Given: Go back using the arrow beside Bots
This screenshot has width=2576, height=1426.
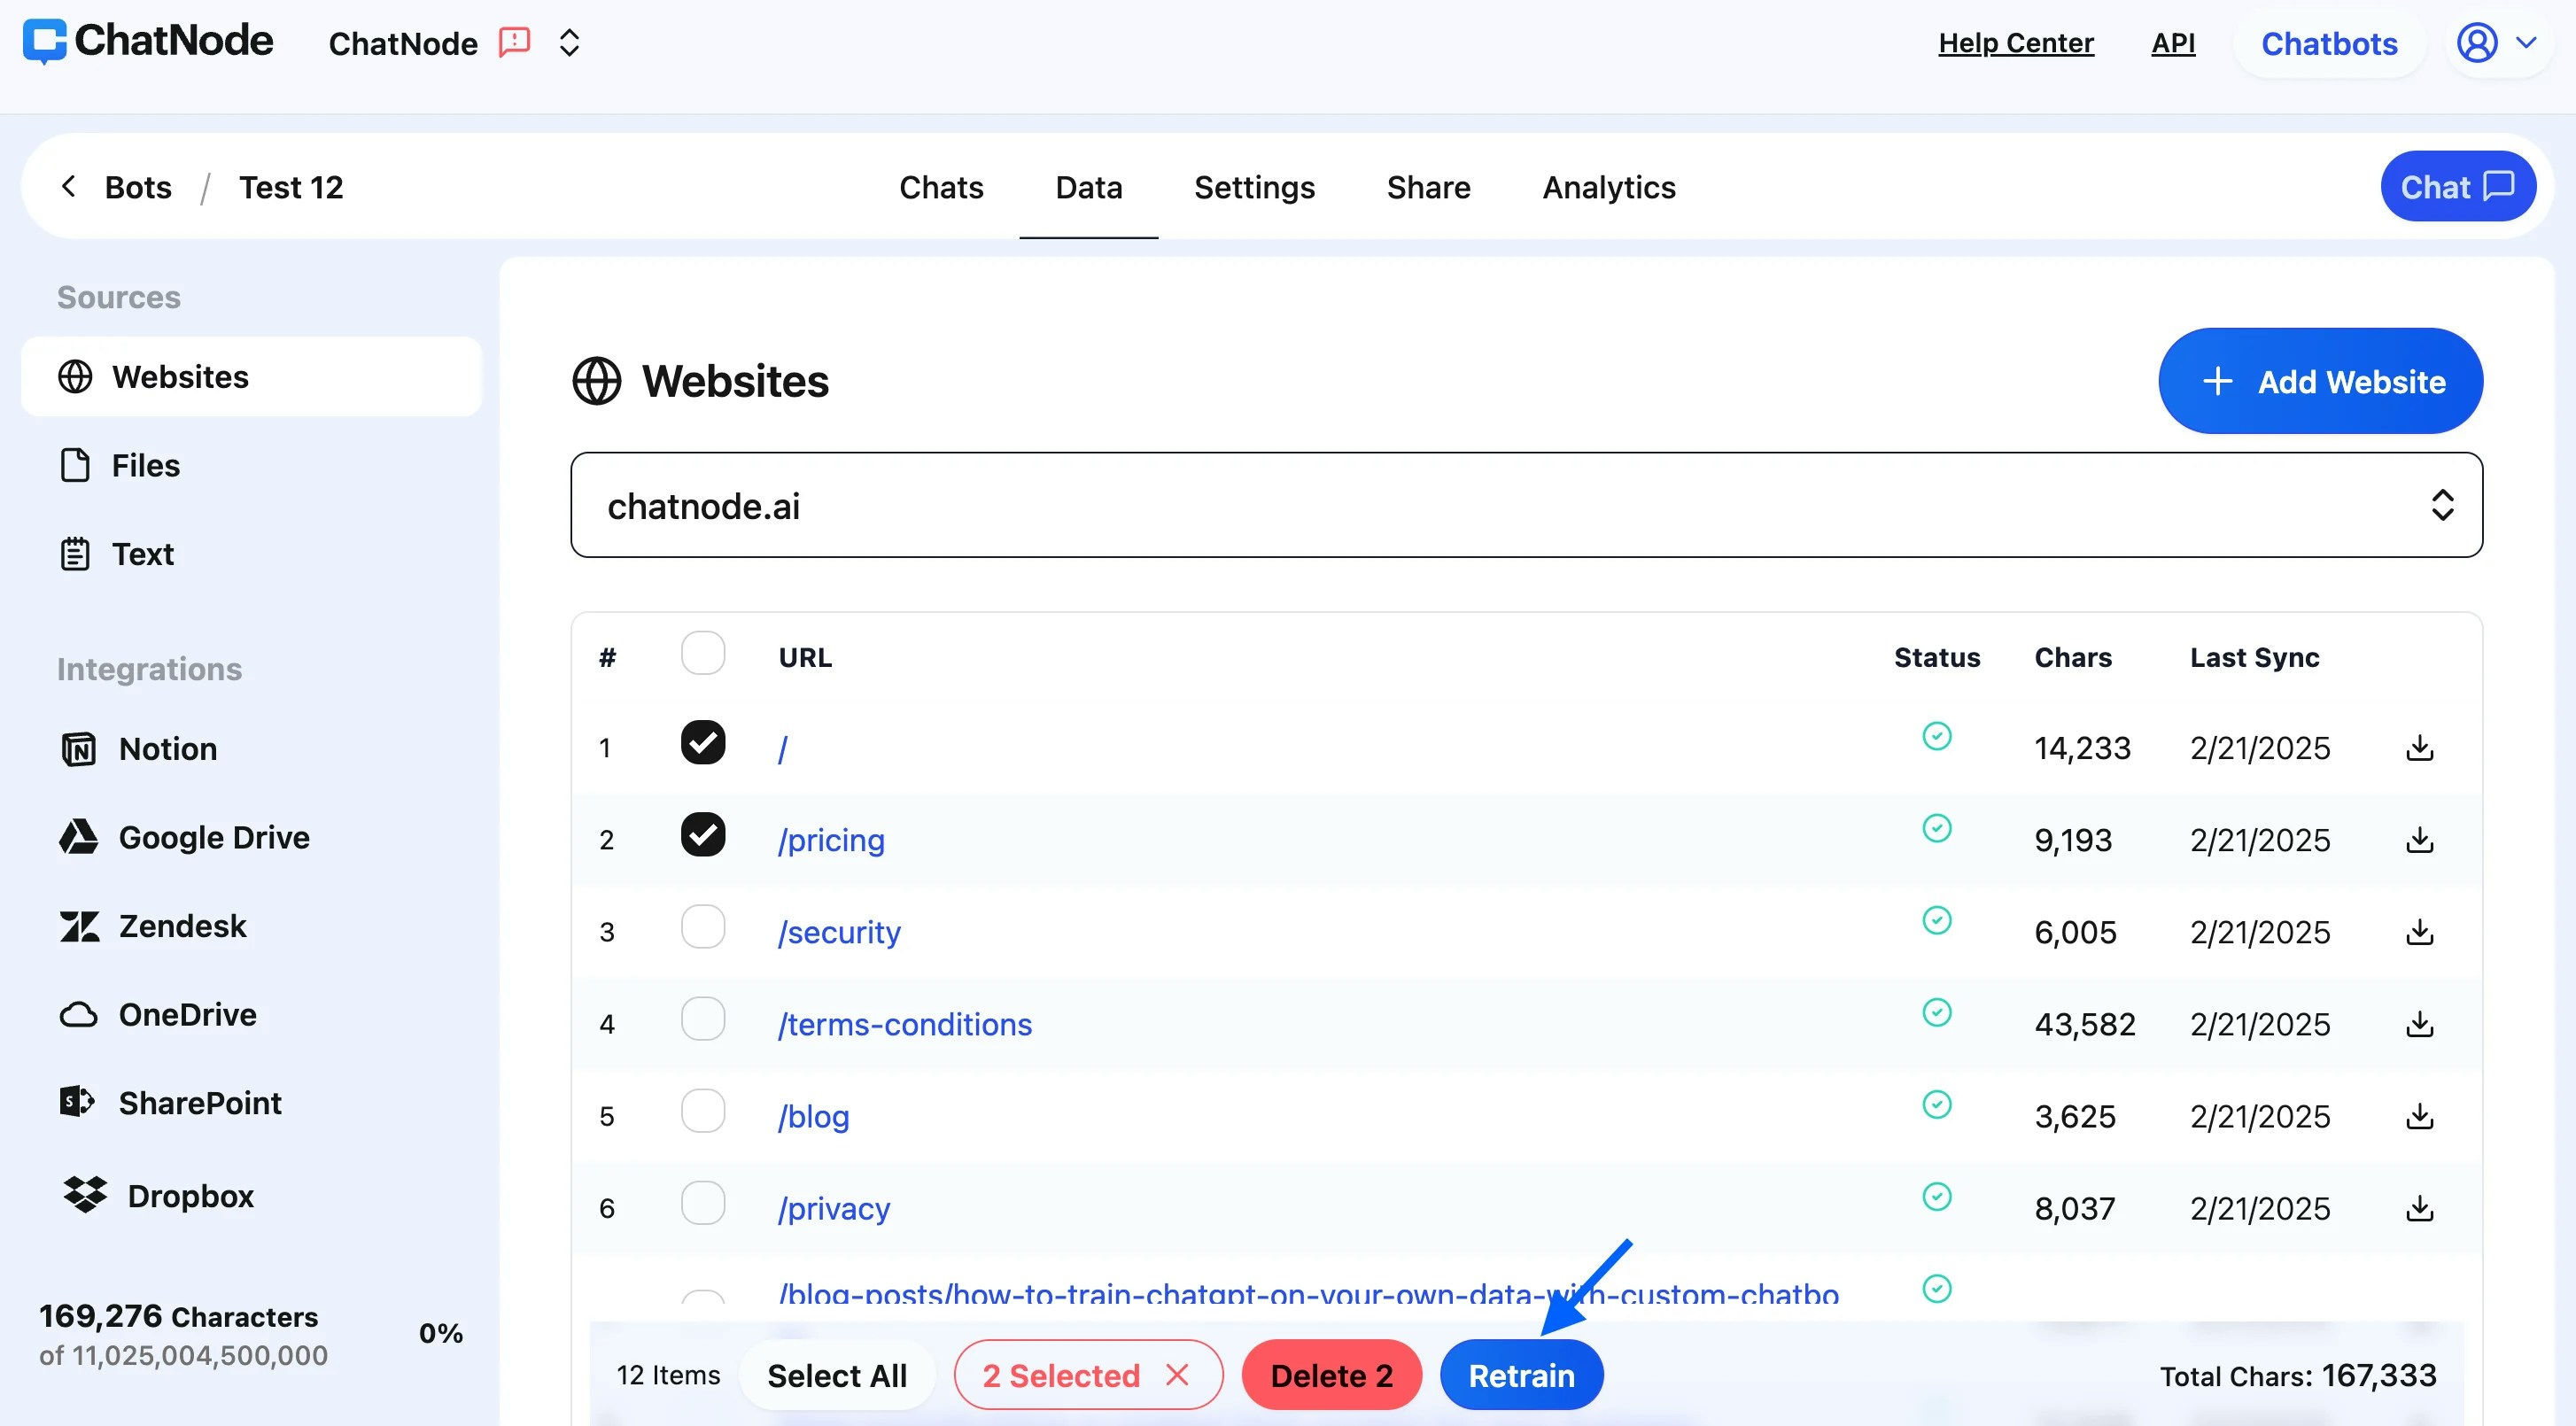Looking at the screenshot, I should tap(68, 186).
